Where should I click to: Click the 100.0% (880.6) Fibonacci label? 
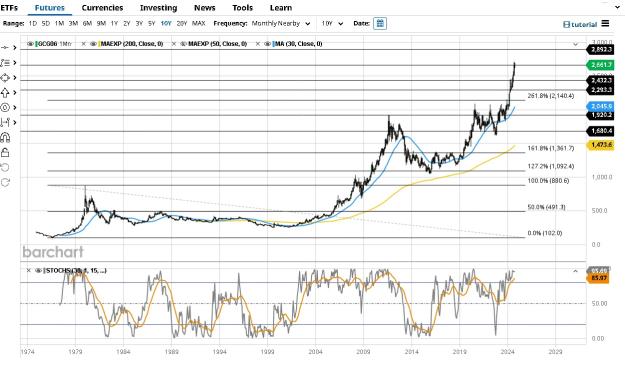point(548,181)
